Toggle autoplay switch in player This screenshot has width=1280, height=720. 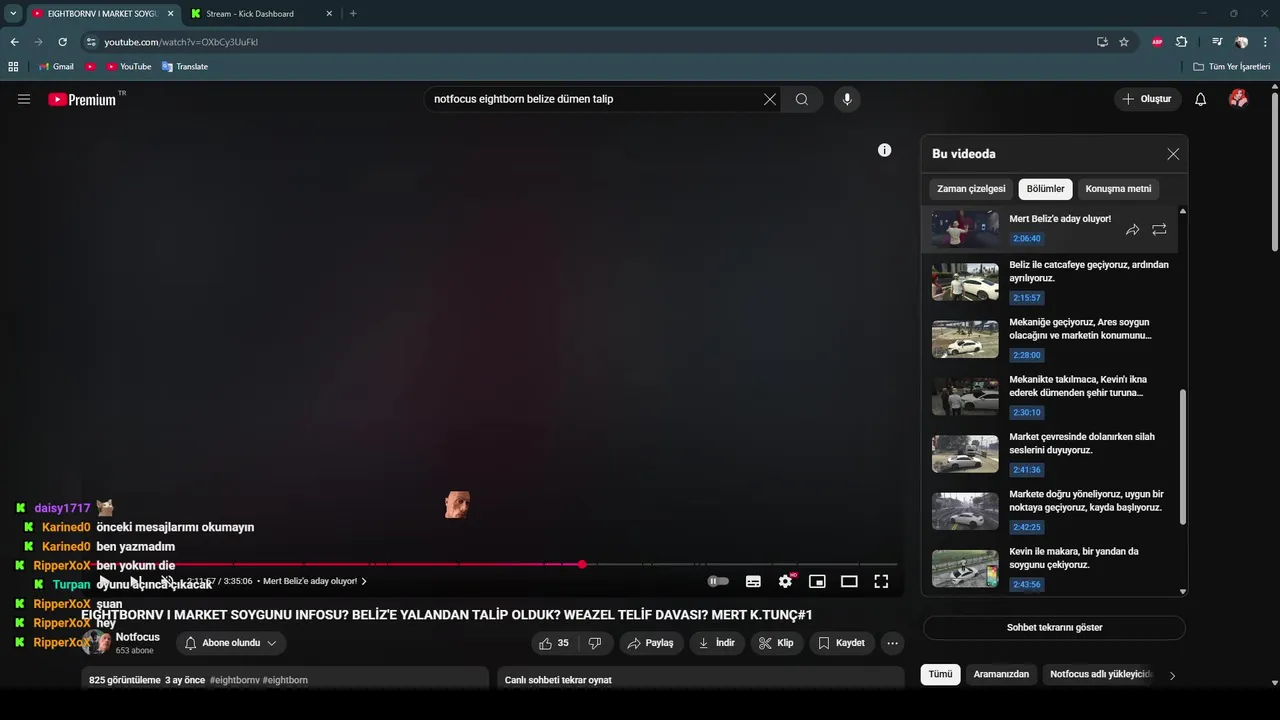pyautogui.click(x=718, y=581)
